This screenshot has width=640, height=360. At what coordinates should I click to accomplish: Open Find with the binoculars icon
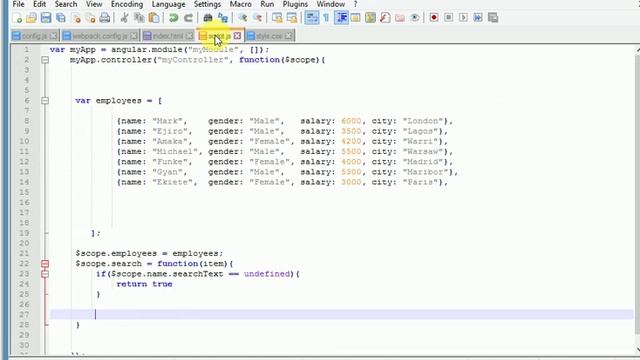[208, 18]
